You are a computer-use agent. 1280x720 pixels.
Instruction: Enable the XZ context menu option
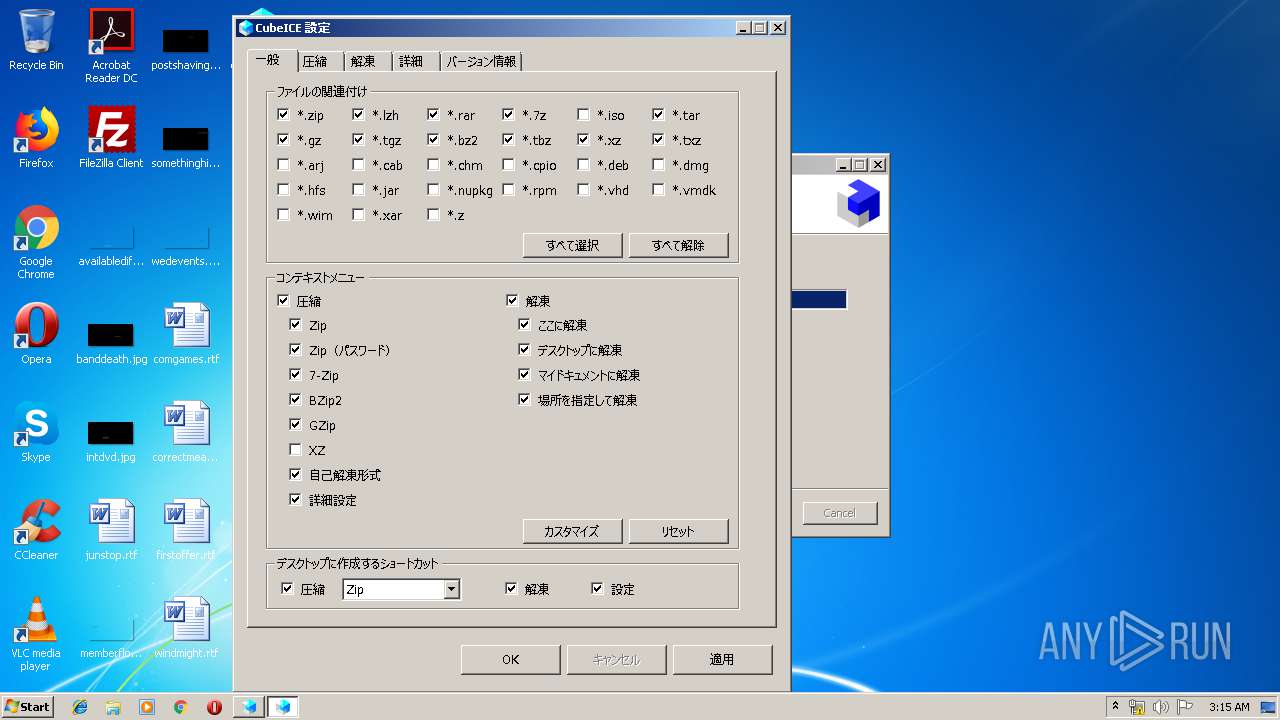(x=295, y=450)
